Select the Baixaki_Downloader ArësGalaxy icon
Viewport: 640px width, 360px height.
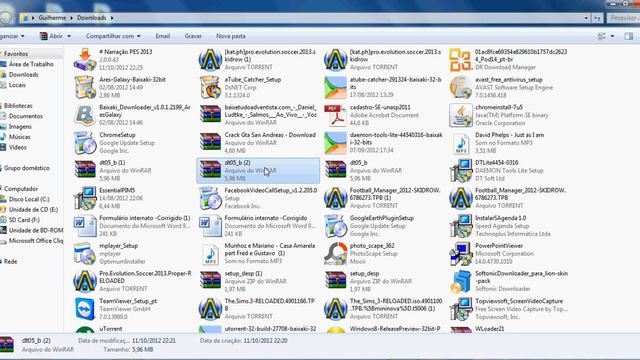85,115
